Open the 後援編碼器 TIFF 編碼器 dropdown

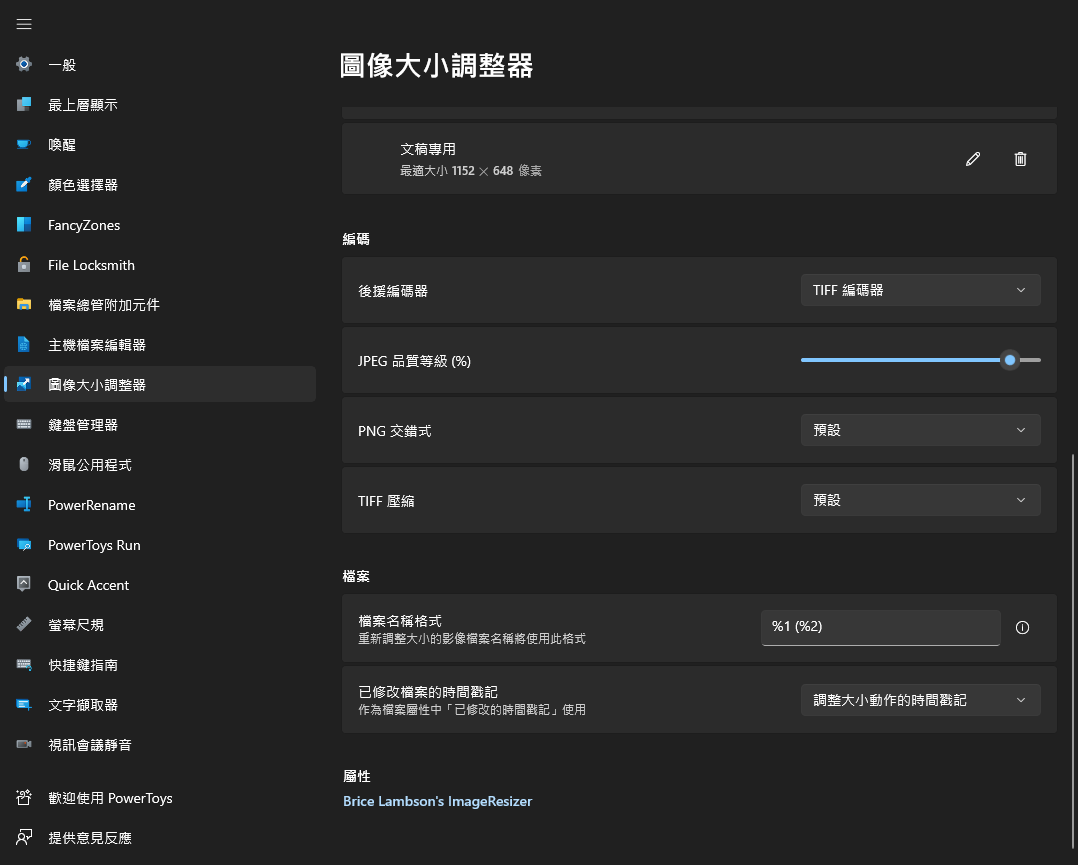(919, 290)
